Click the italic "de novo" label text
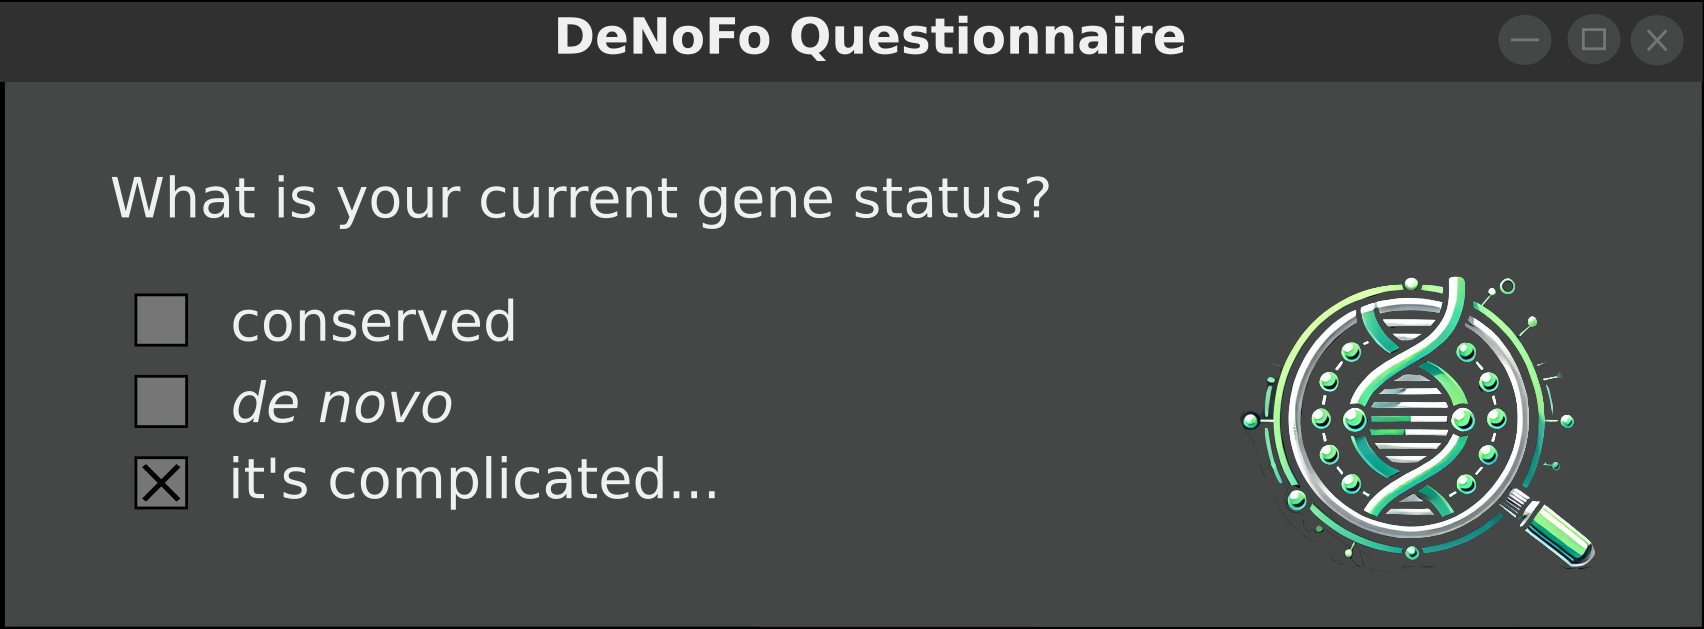 pos(342,403)
